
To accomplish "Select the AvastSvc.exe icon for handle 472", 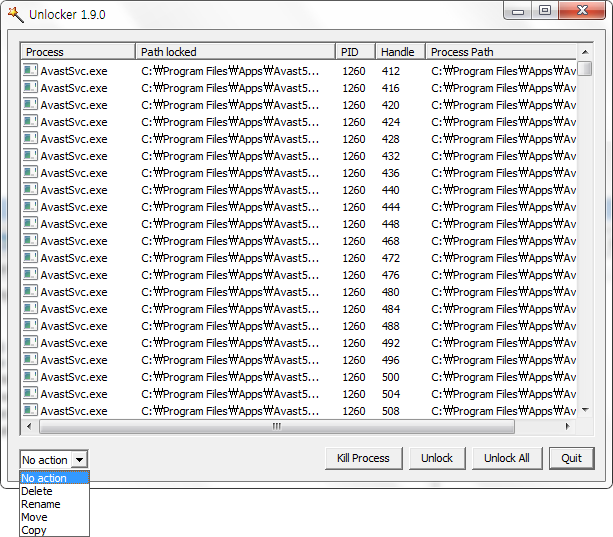I will point(30,258).
